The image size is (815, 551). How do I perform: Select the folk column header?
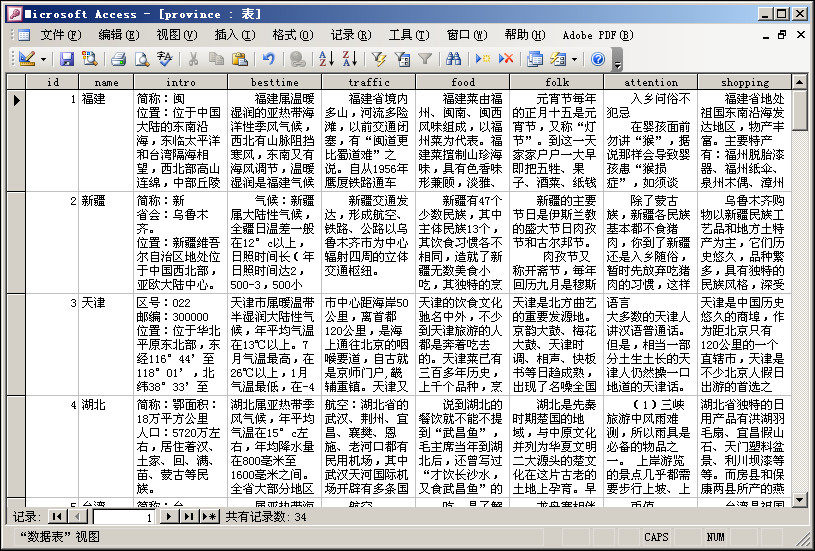557,82
